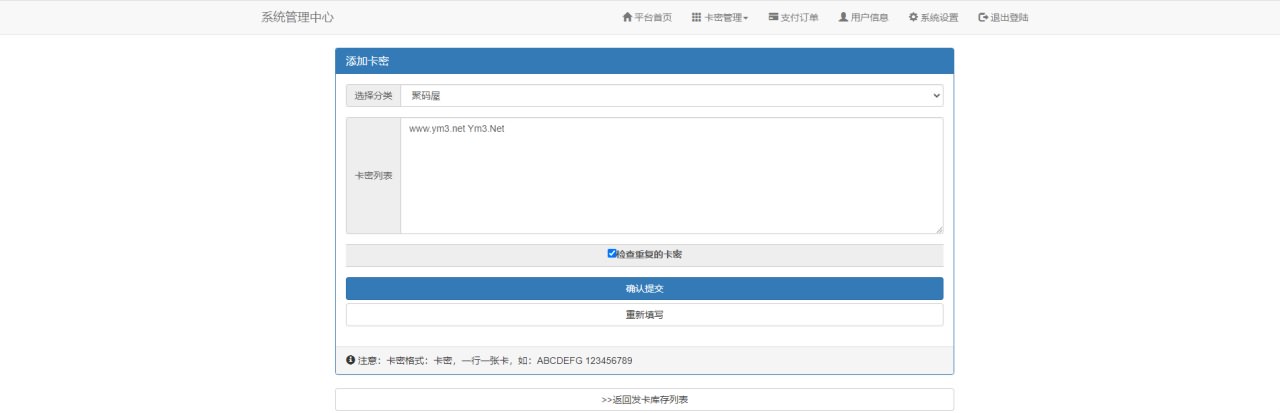Click the user icon beside 用户信息
The image size is (1280, 413).
[843, 17]
